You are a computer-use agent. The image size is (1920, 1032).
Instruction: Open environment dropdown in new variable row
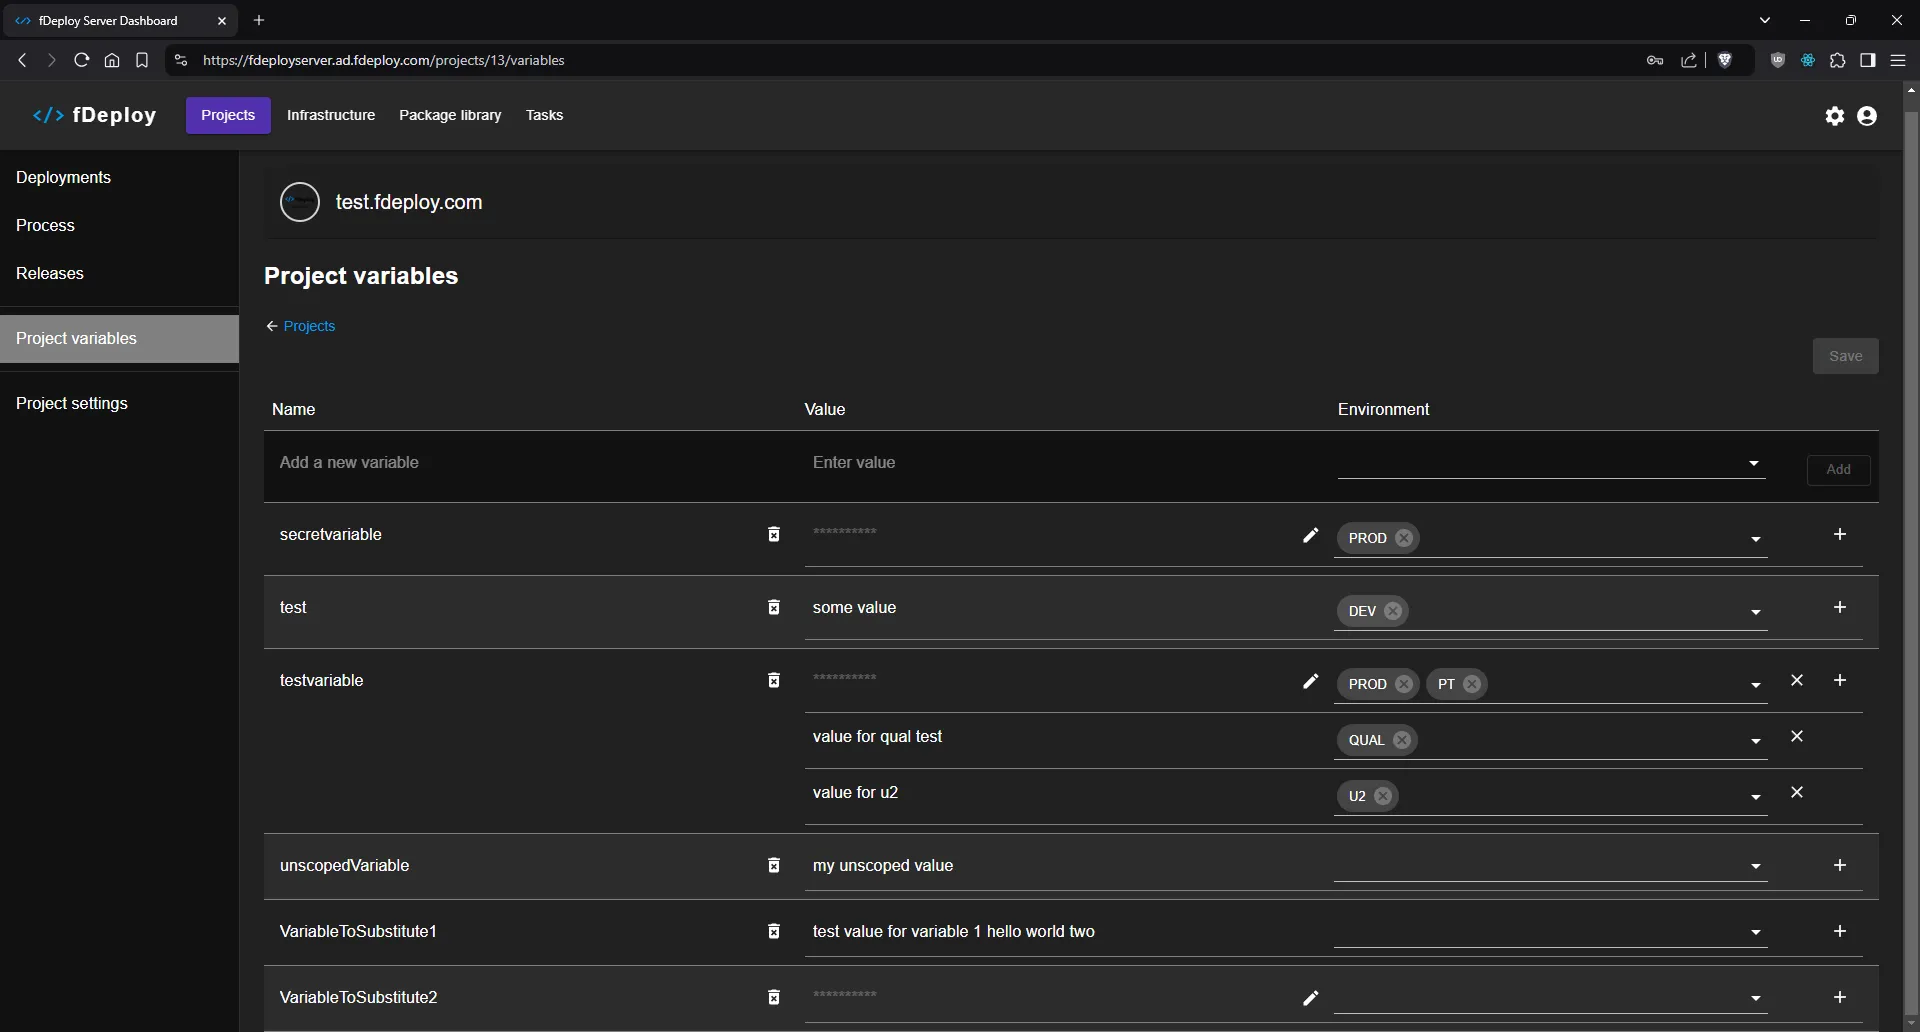point(1755,463)
